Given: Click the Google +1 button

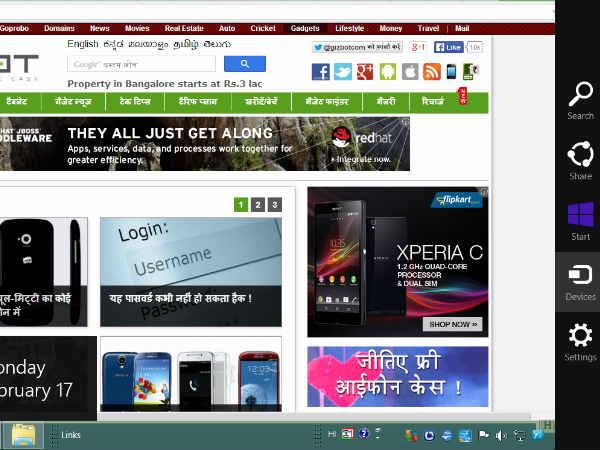Looking at the screenshot, I should click(418, 47).
